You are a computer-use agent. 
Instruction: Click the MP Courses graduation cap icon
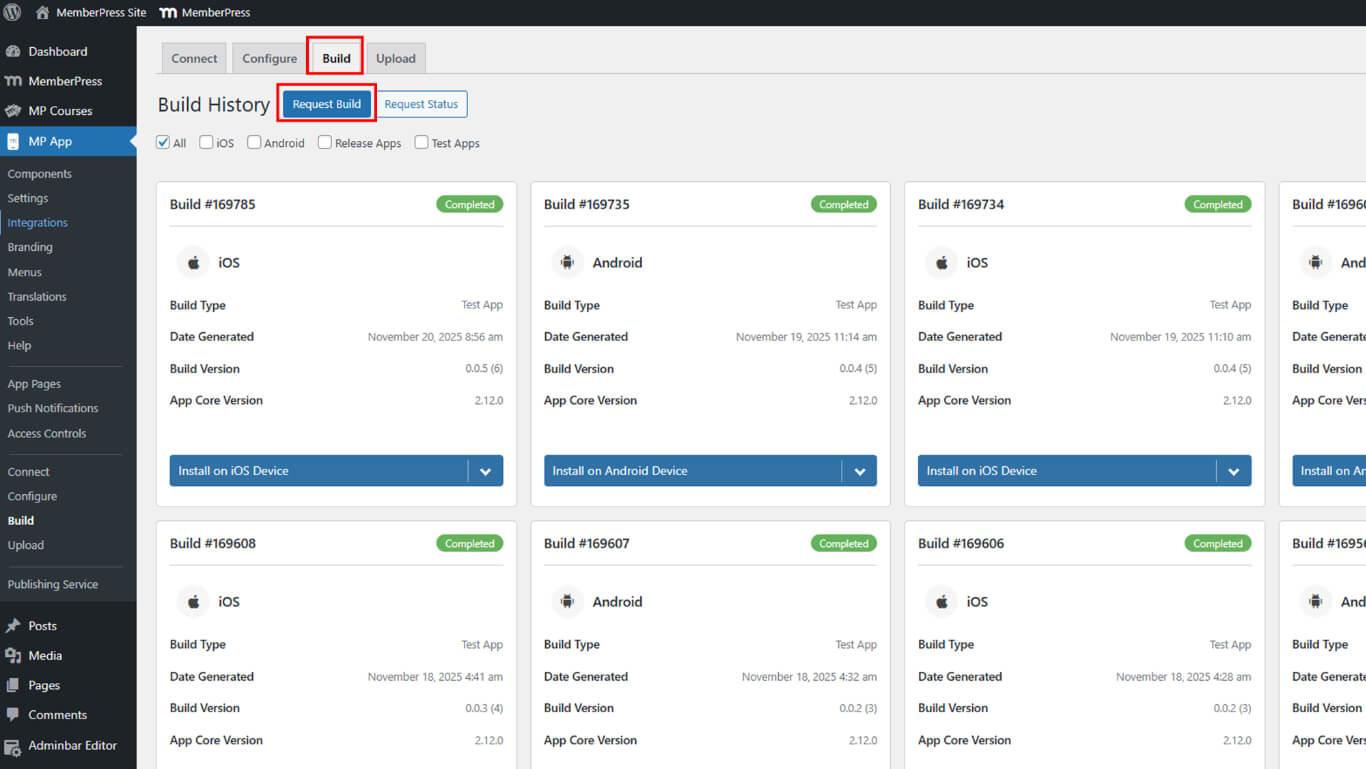[13, 111]
